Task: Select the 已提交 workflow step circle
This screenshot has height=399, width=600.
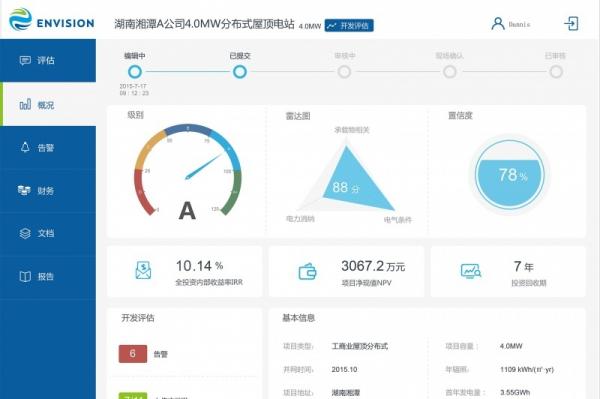Action: coord(240,72)
